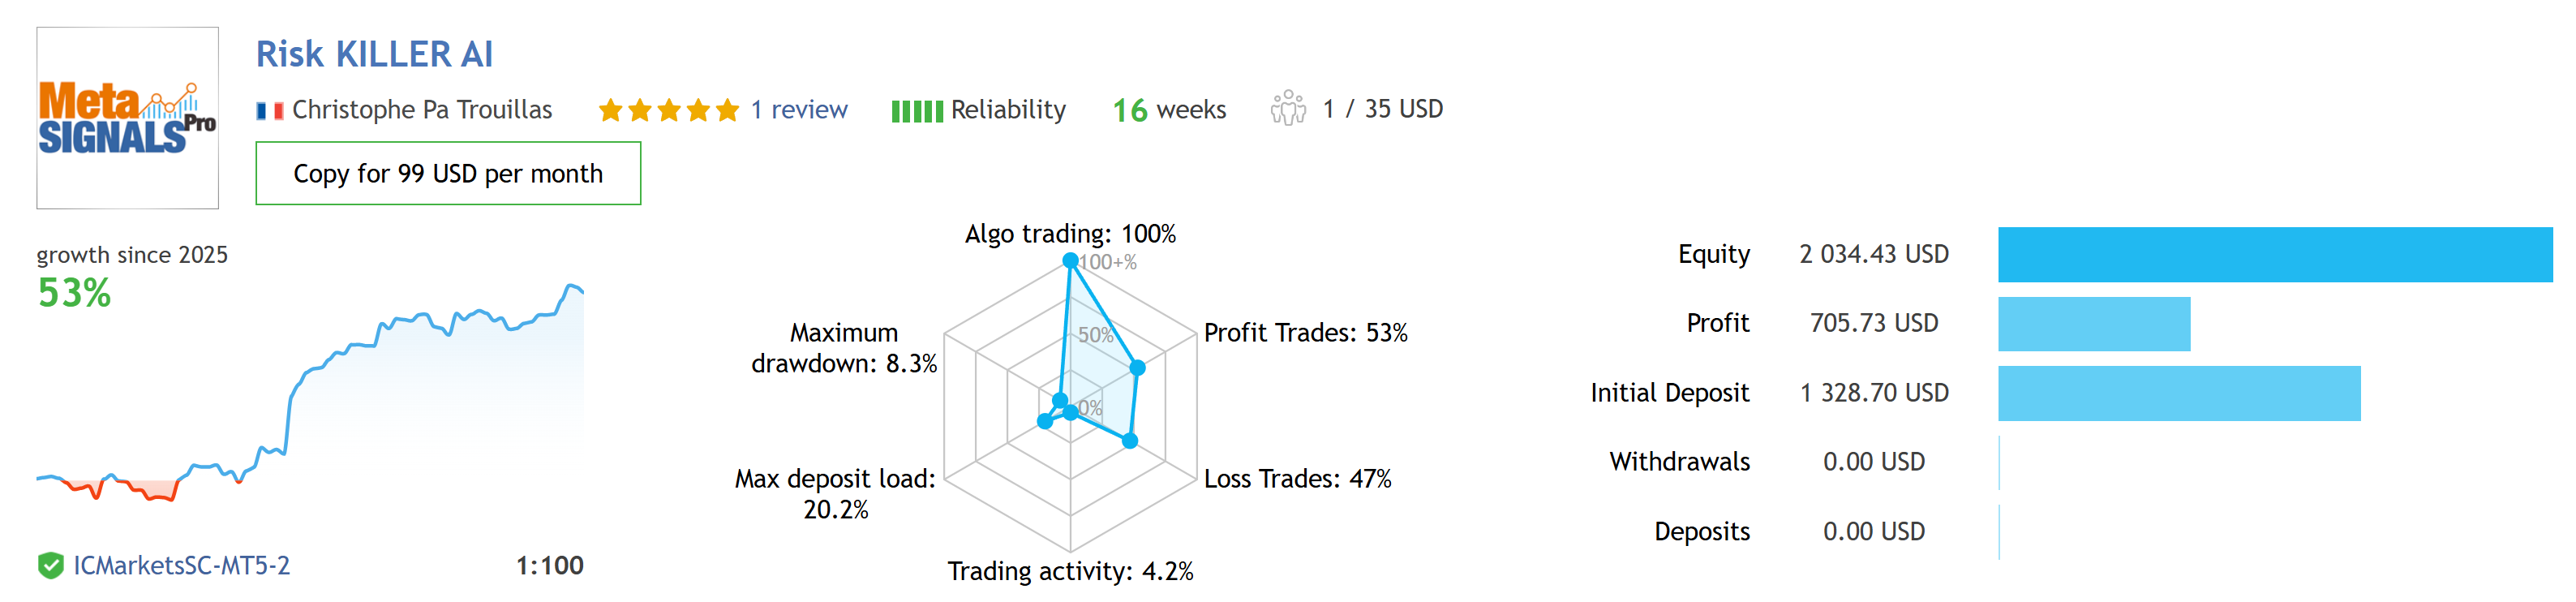Click the French flag icon
This screenshot has width=2576, height=602.
tap(269, 111)
